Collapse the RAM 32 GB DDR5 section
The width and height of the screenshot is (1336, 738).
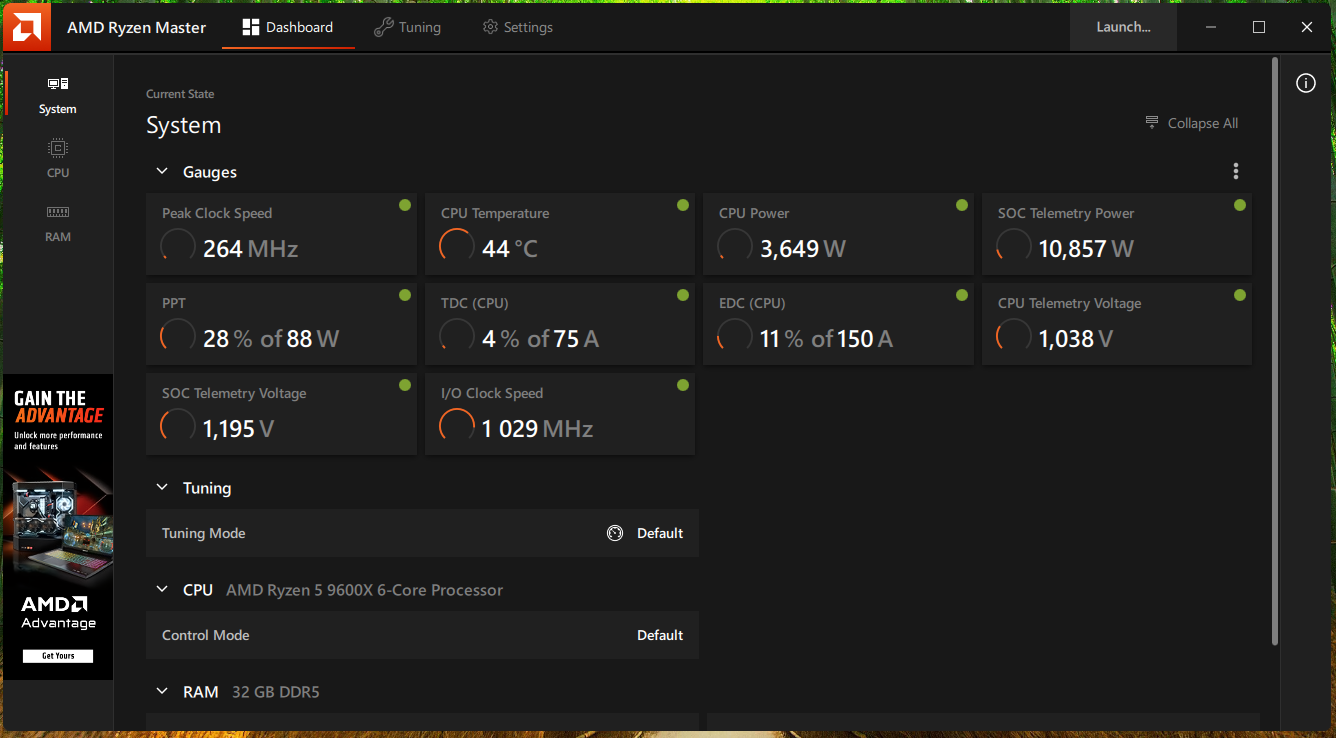(162, 692)
